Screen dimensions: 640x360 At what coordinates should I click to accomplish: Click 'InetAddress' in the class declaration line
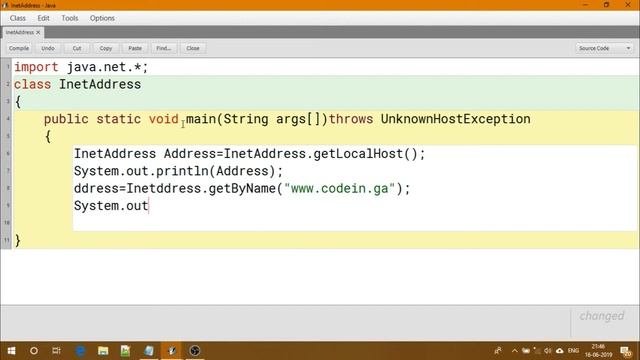[x=100, y=84]
